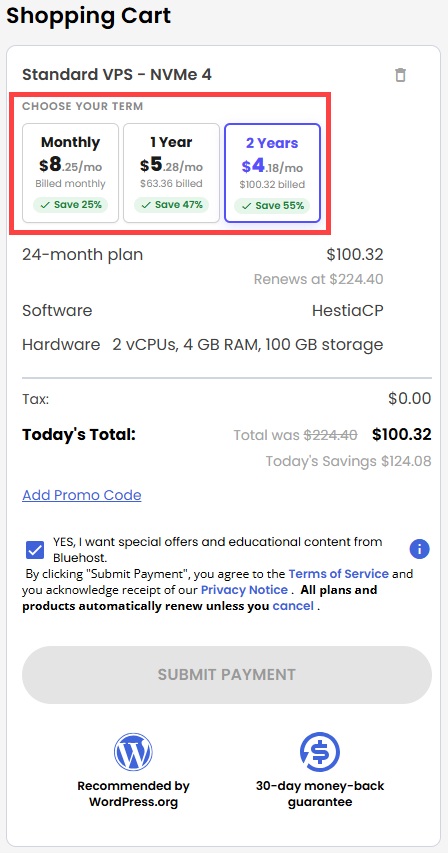Image resolution: width=448 pixels, height=853 pixels.
Task: Select the Monthly billing term
Action: (71, 173)
